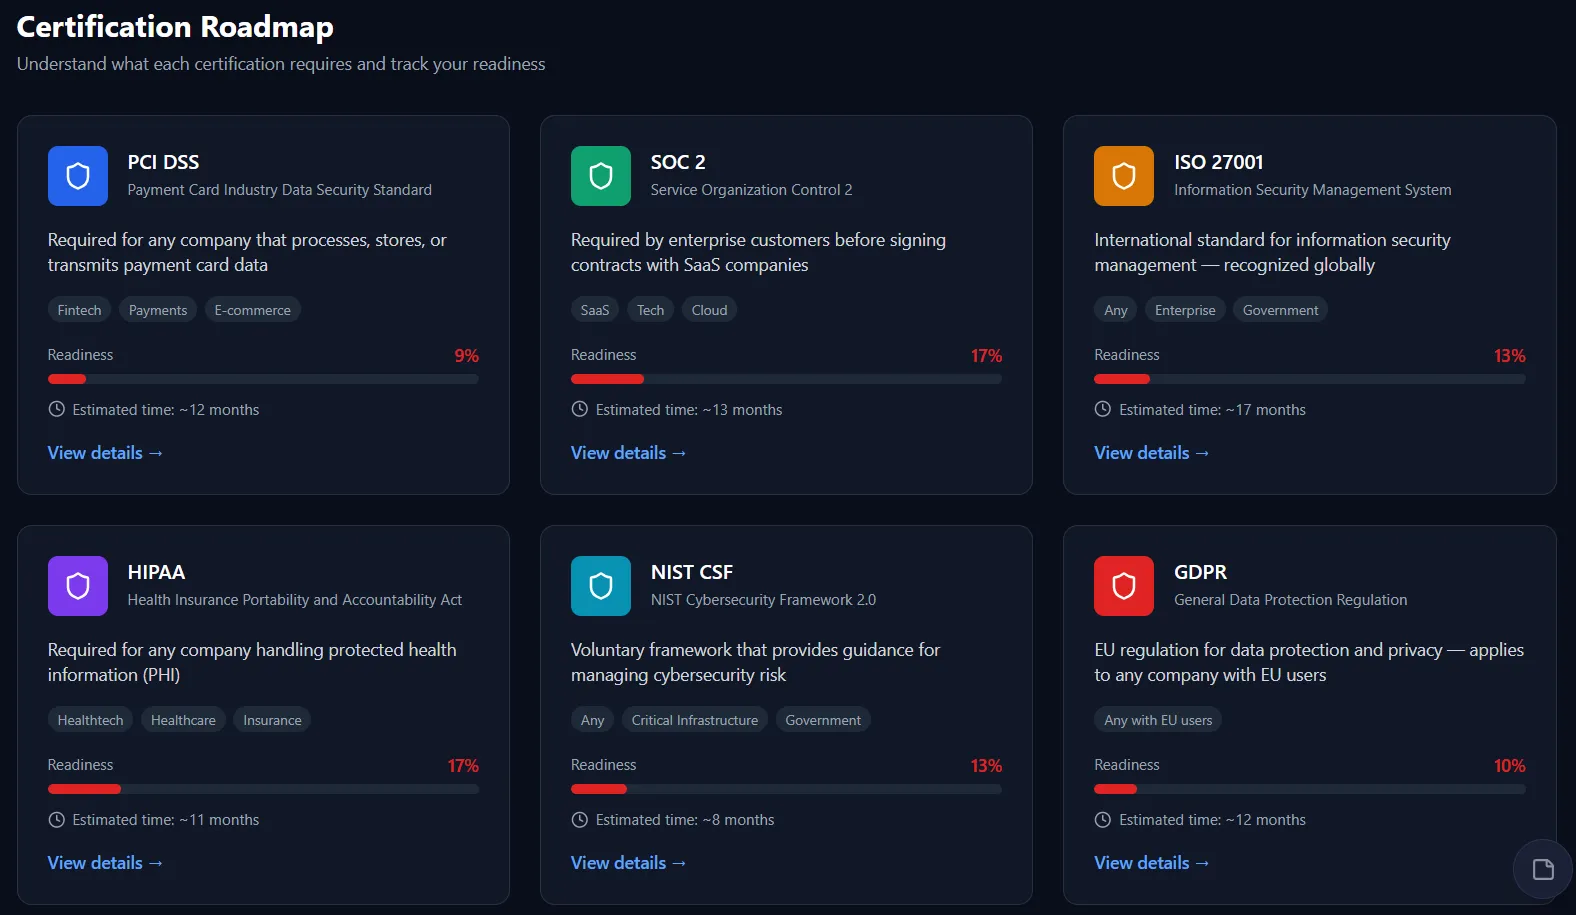Image resolution: width=1576 pixels, height=915 pixels.
Task: Click the HIPAA card title
Action: pyautogui.click(x=156, y=572)
